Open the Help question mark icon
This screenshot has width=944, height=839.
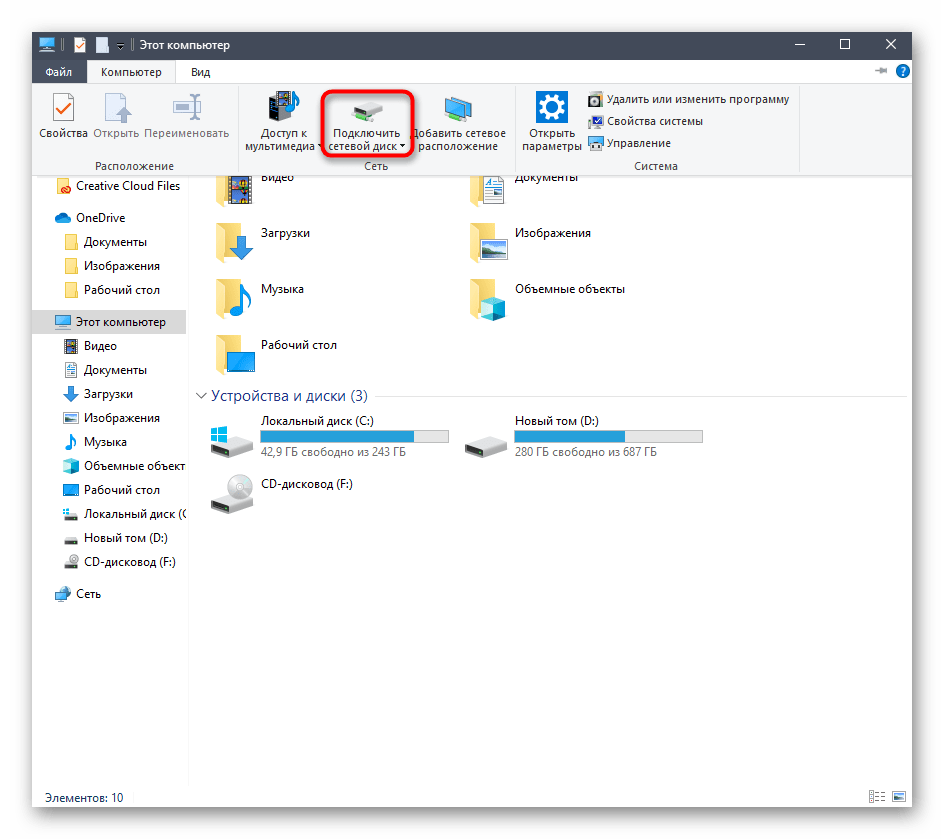click(902, 72)
